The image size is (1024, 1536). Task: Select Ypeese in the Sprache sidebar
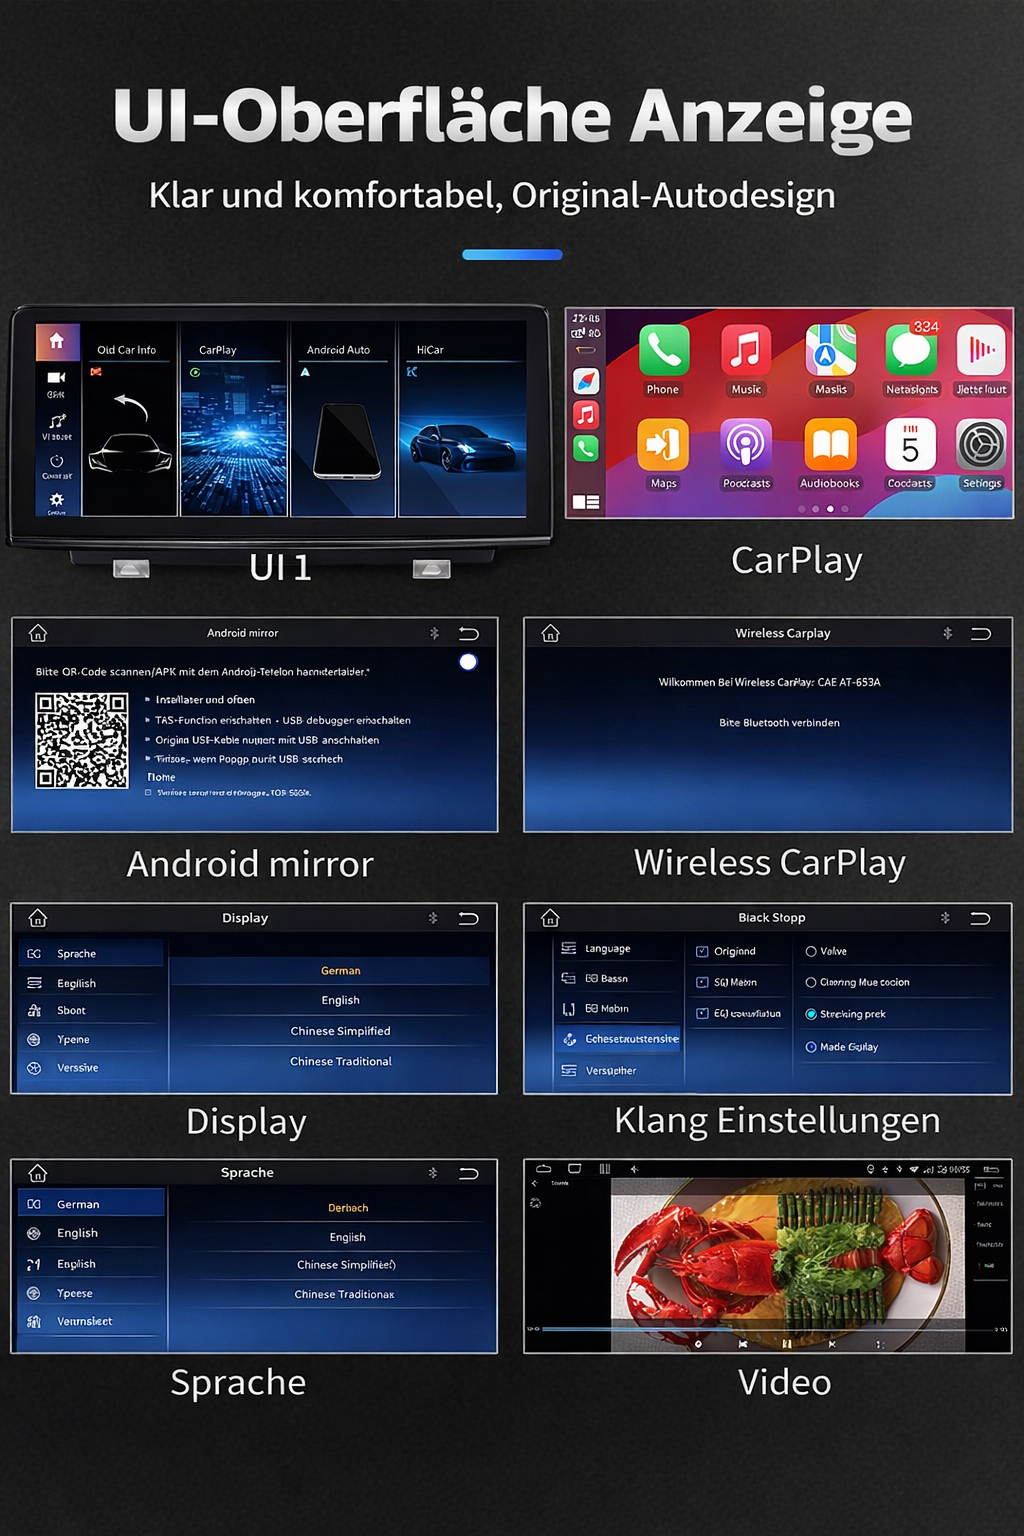pos(91,1293)
